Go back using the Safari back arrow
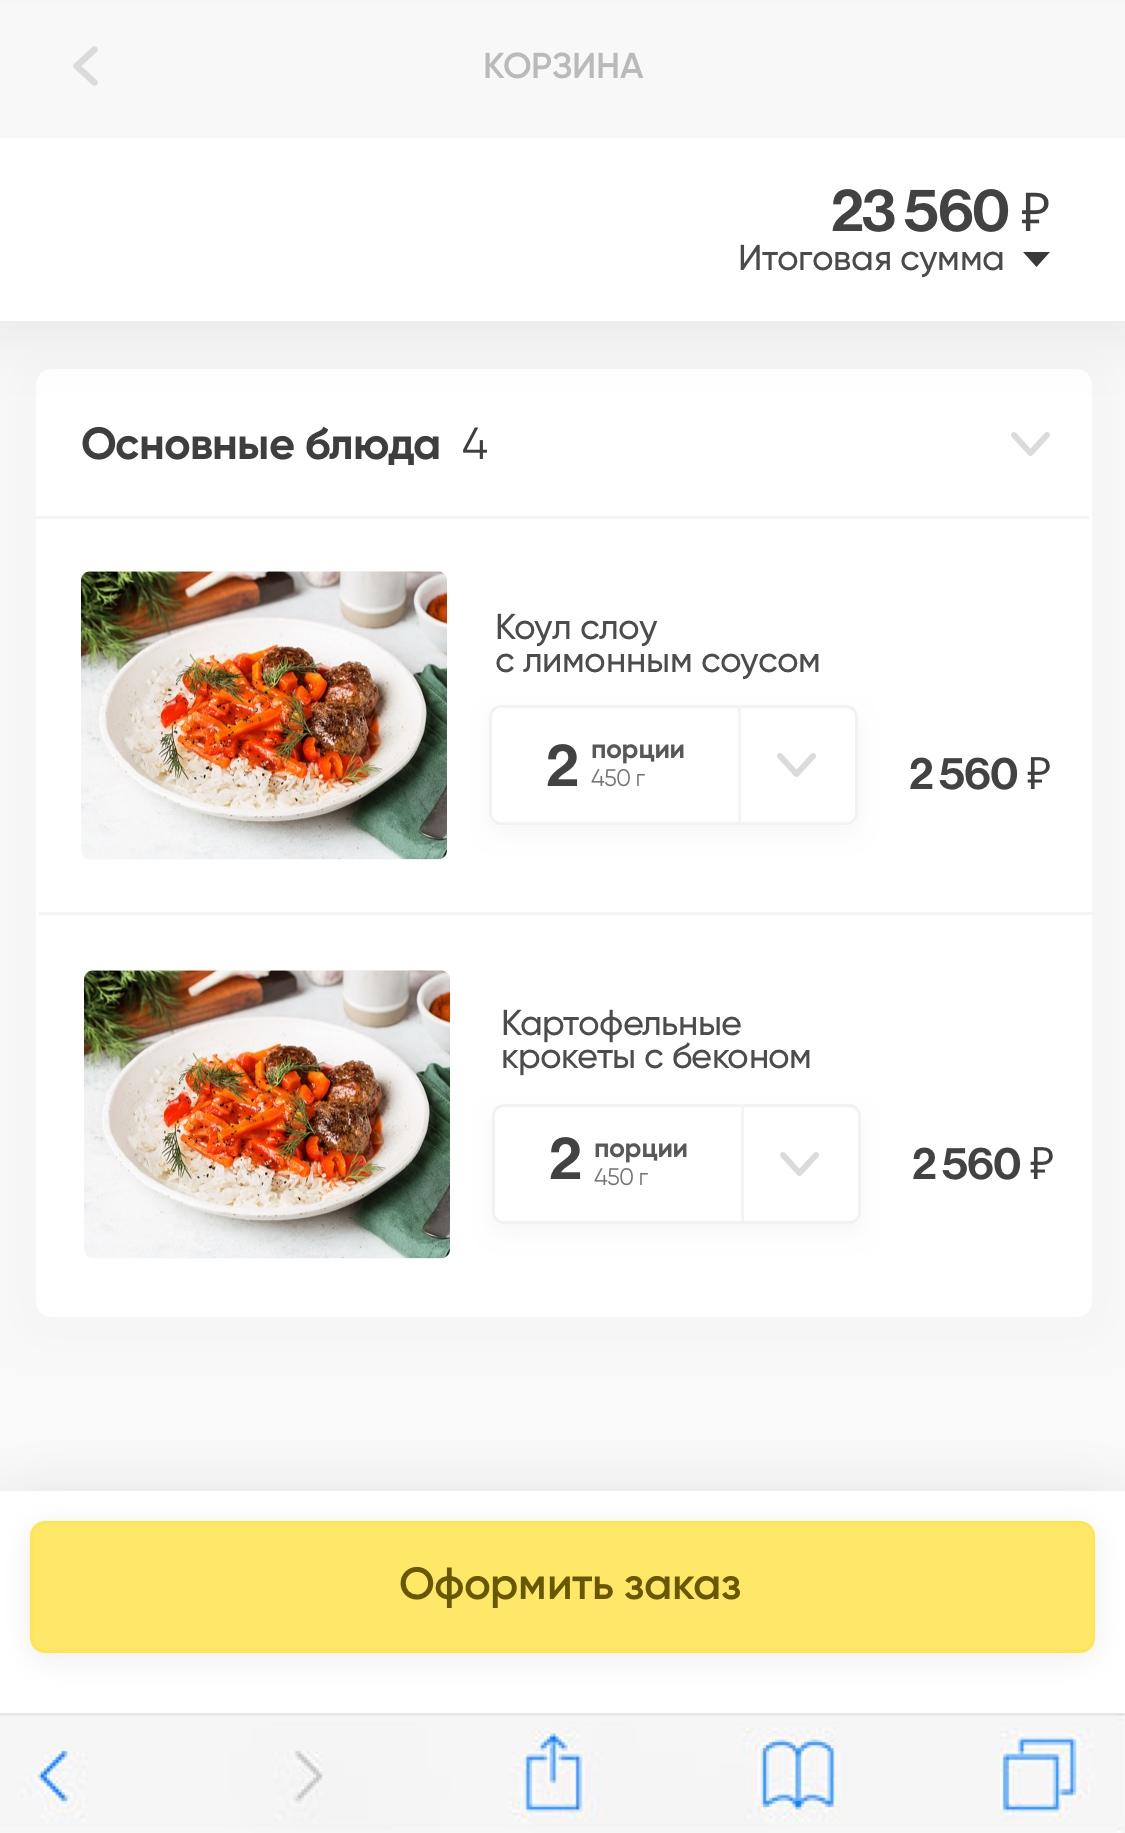The image size is (1125, 1833). tap(54, 1775)
